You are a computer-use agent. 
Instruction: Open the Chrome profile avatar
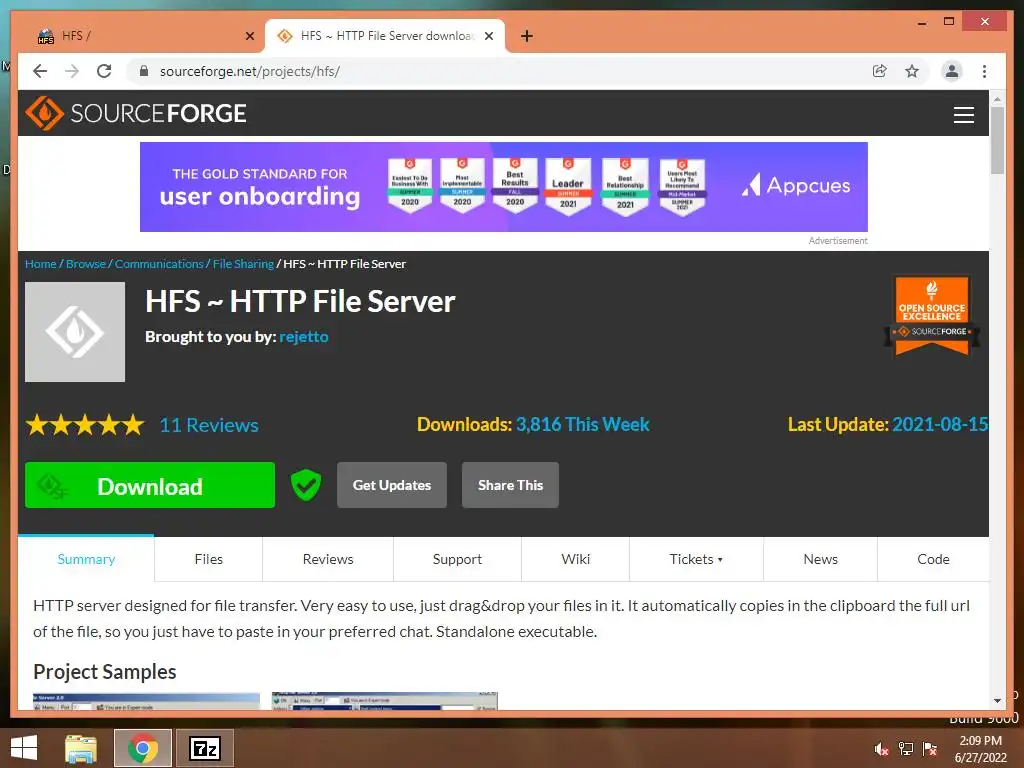tap(952, 71)
